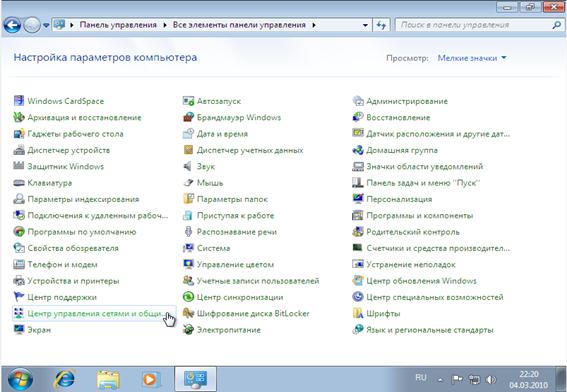
Task: Click the Мышь icon
Action: tap(188, 183)
